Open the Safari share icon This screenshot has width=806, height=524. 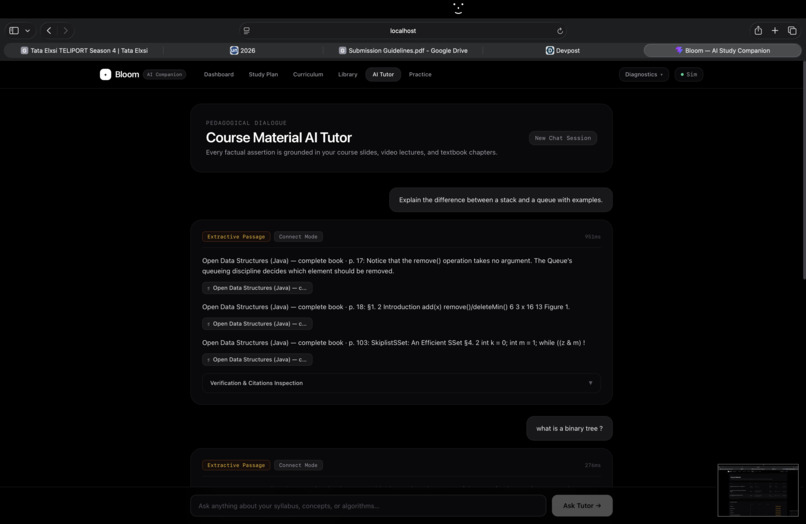pyautogui.click(x=758, y=31)
